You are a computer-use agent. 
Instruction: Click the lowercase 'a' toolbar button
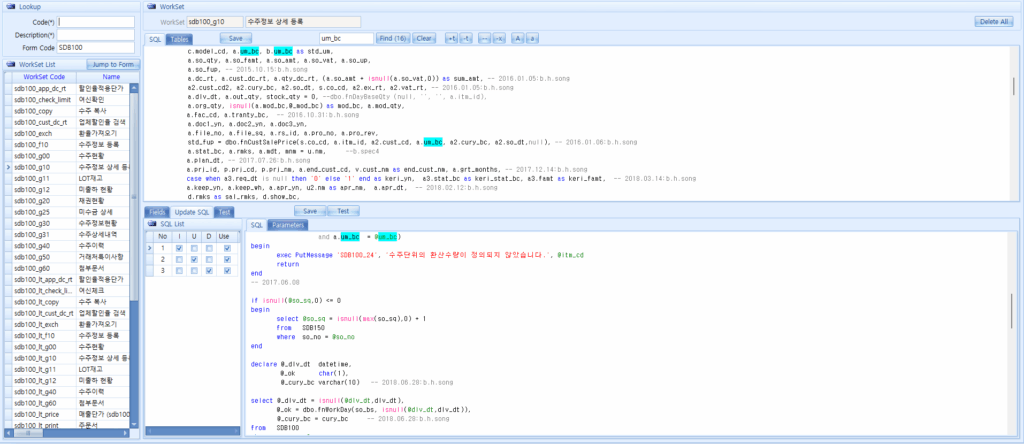coord(534,38)
